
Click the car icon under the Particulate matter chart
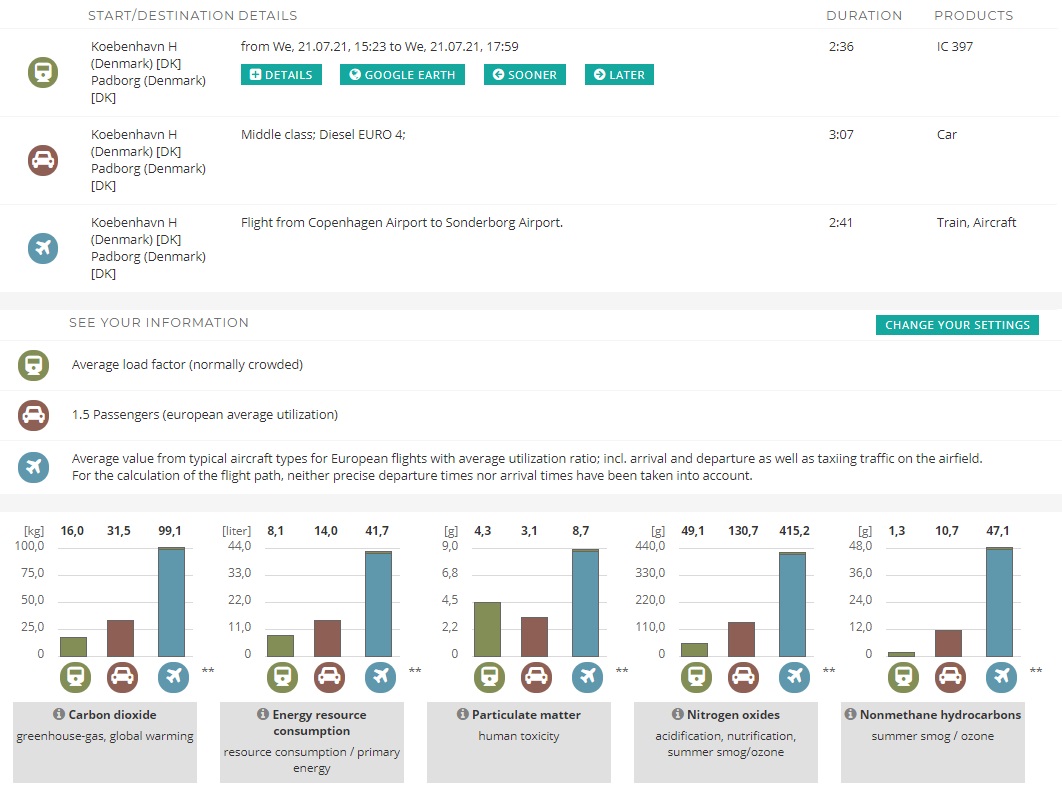(536, 677)
